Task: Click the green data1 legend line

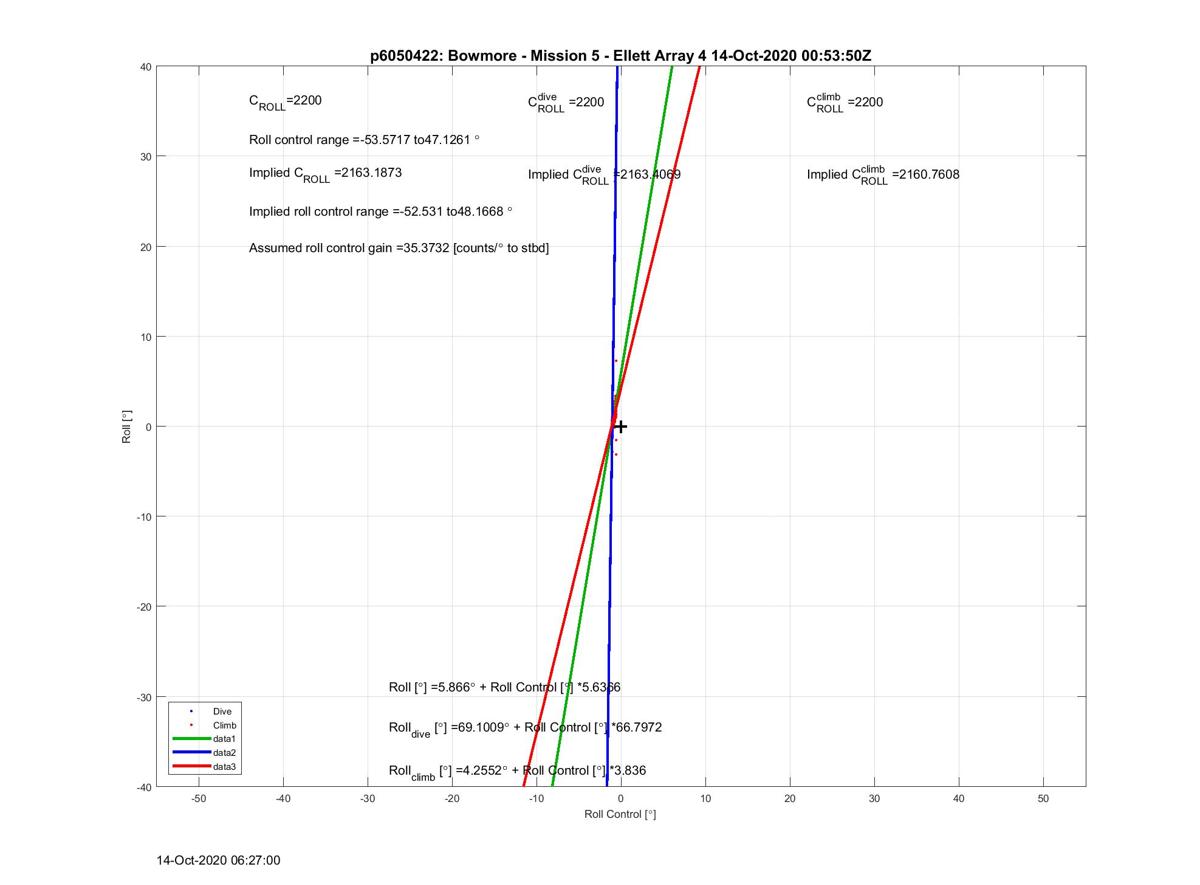Action: click(190, 739)
